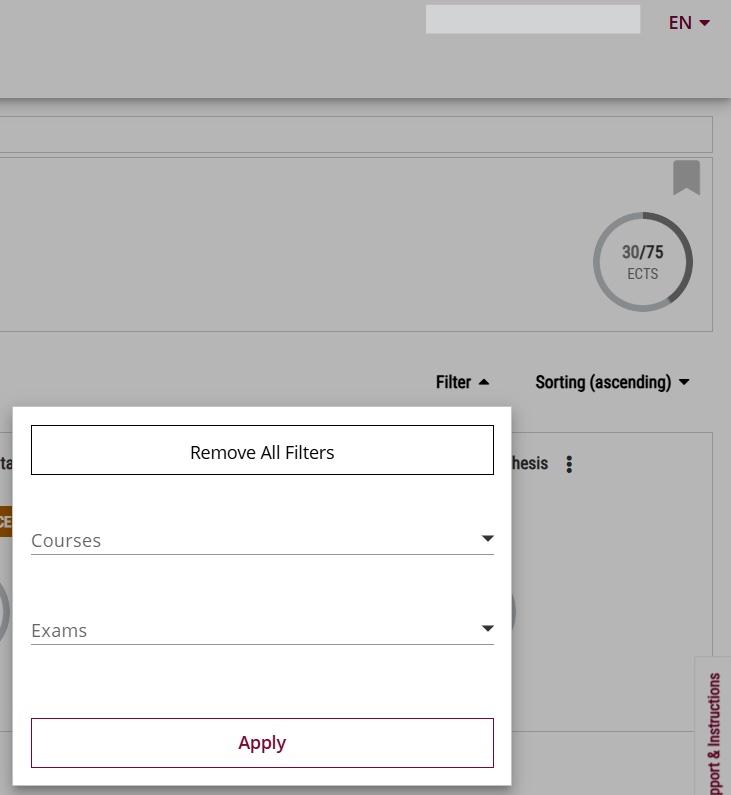
Task: Open the three-dot menu beside thesis
Action: [x=569, y=464]
